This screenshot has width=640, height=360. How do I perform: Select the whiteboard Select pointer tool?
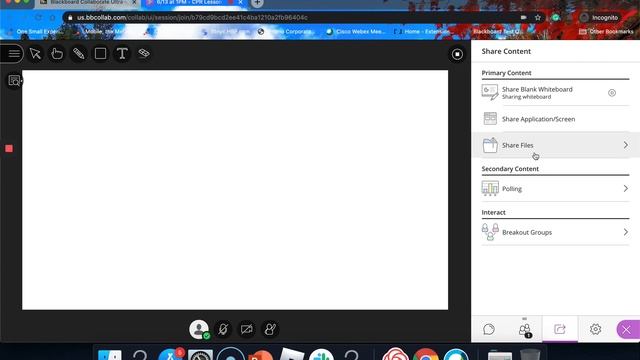click(36, 53)
